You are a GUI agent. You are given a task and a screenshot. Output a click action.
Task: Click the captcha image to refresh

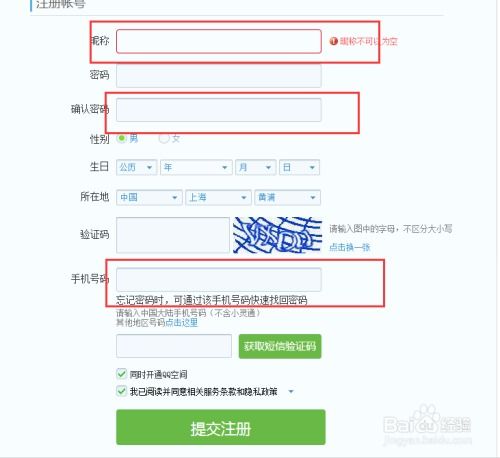pos(277,235)
